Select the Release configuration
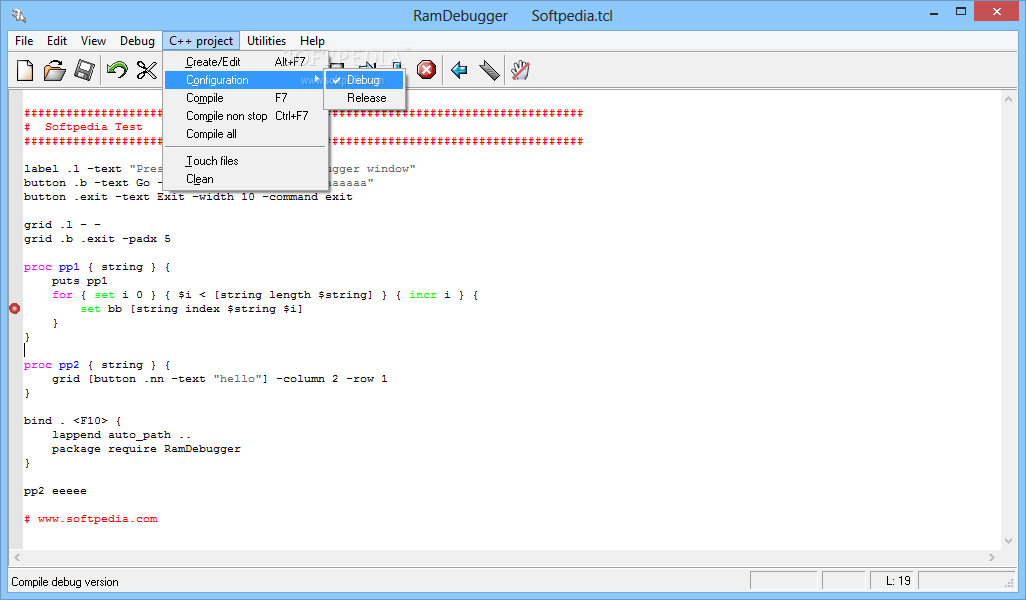The height and width of the screenshot is (600, 1026). (364, 98)
